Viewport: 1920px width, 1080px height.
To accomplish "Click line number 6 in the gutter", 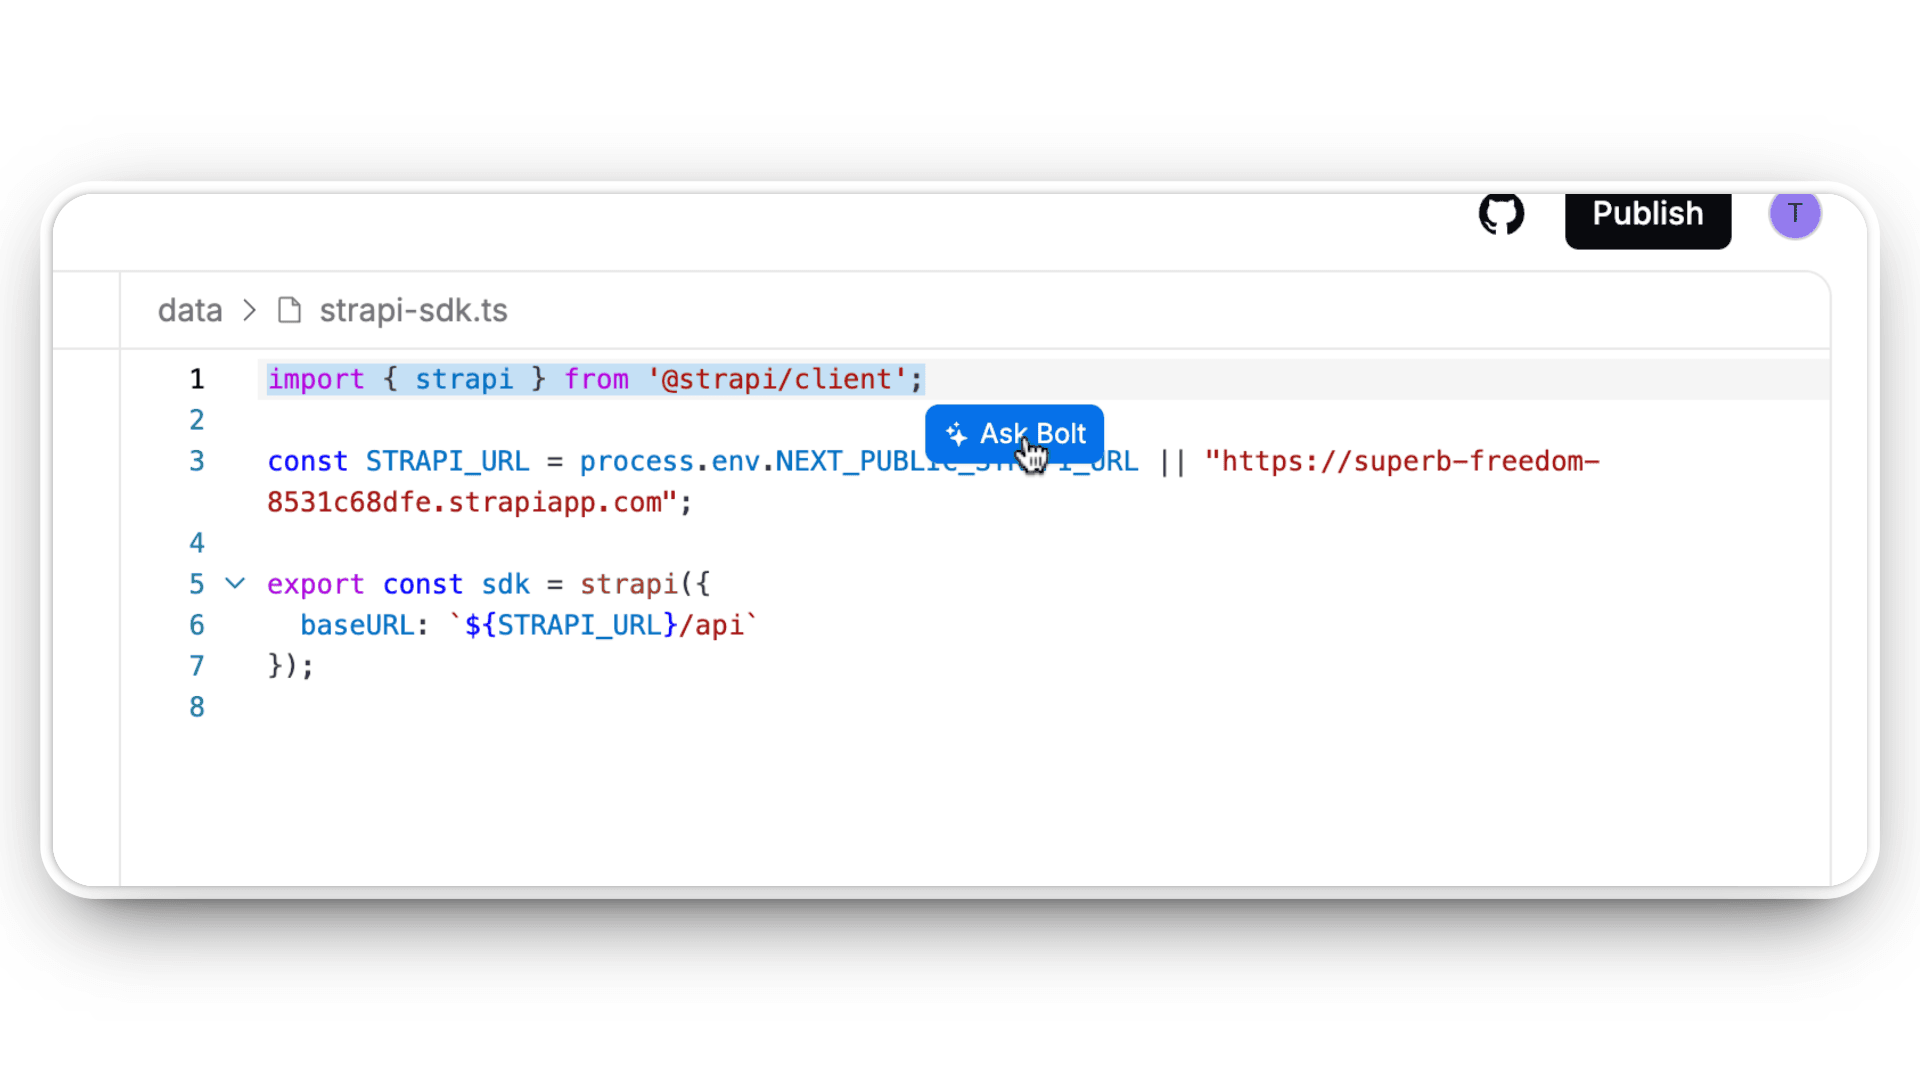I will click(197, 625).
